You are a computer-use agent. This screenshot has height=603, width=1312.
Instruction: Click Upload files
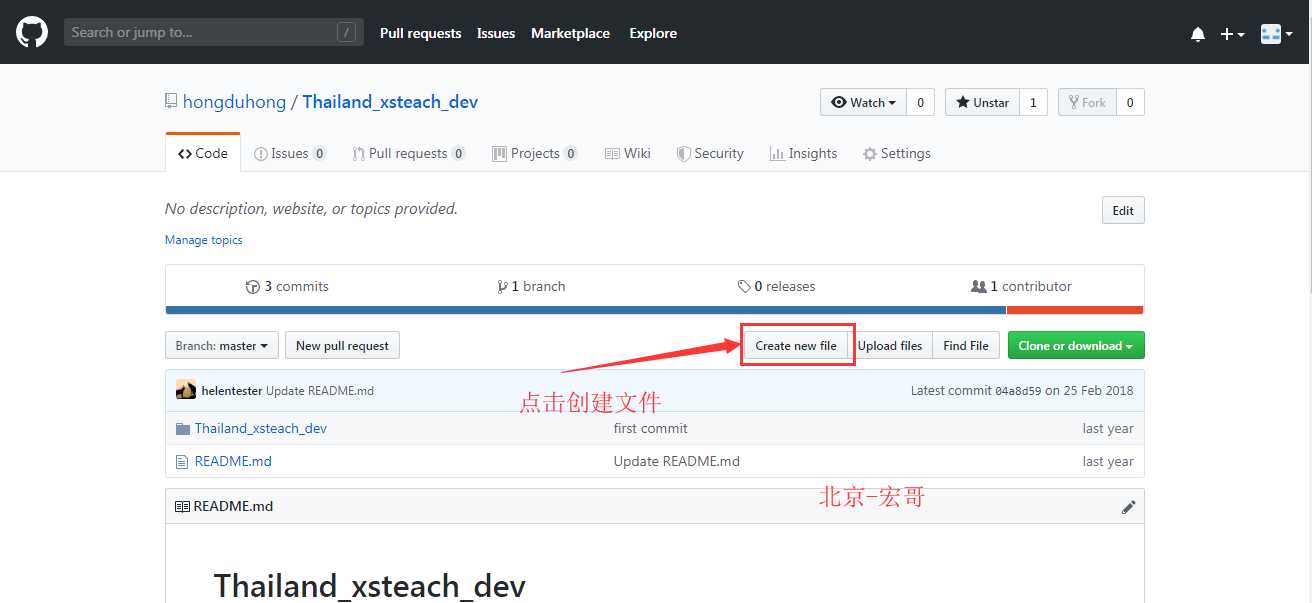[890, 346]
